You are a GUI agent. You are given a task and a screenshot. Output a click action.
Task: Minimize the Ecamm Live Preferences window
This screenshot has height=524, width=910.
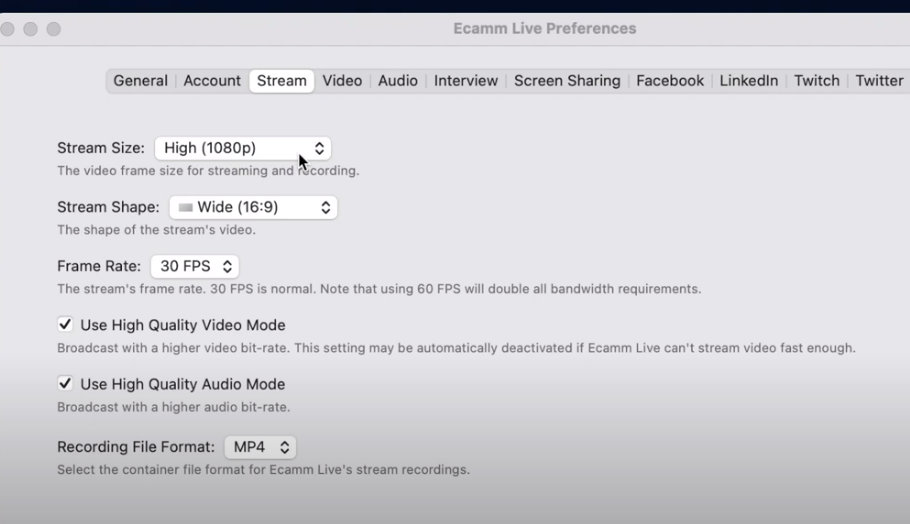tap(31, 29)
